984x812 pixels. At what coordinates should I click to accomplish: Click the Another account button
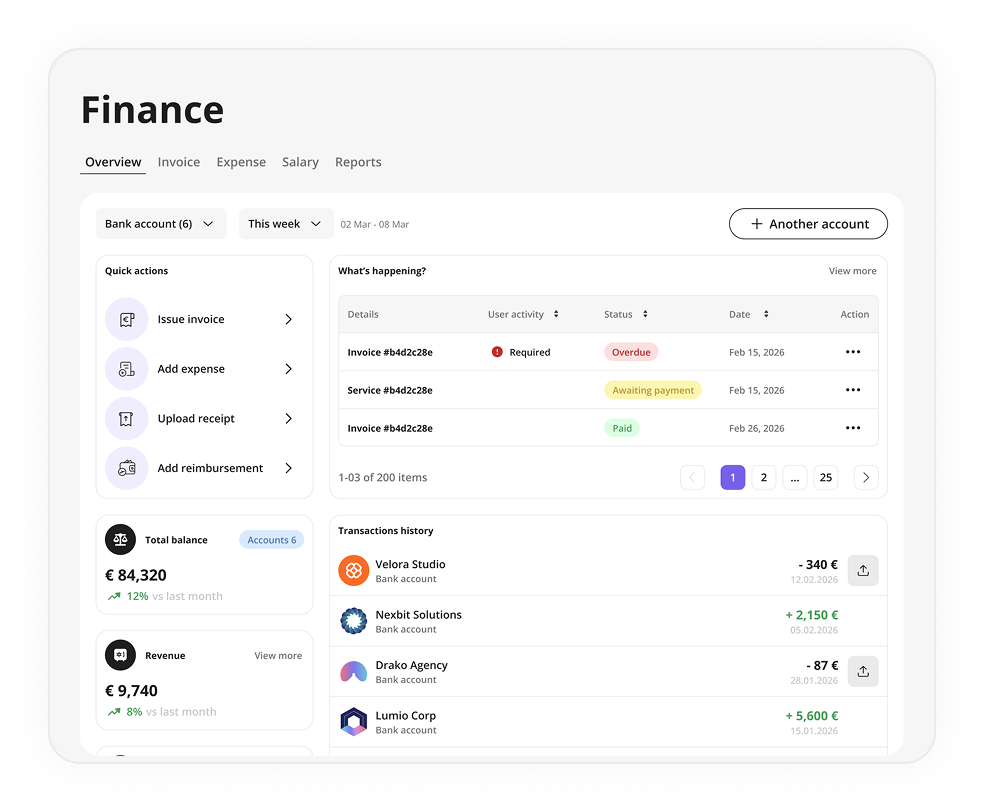(x=807, y=224)
